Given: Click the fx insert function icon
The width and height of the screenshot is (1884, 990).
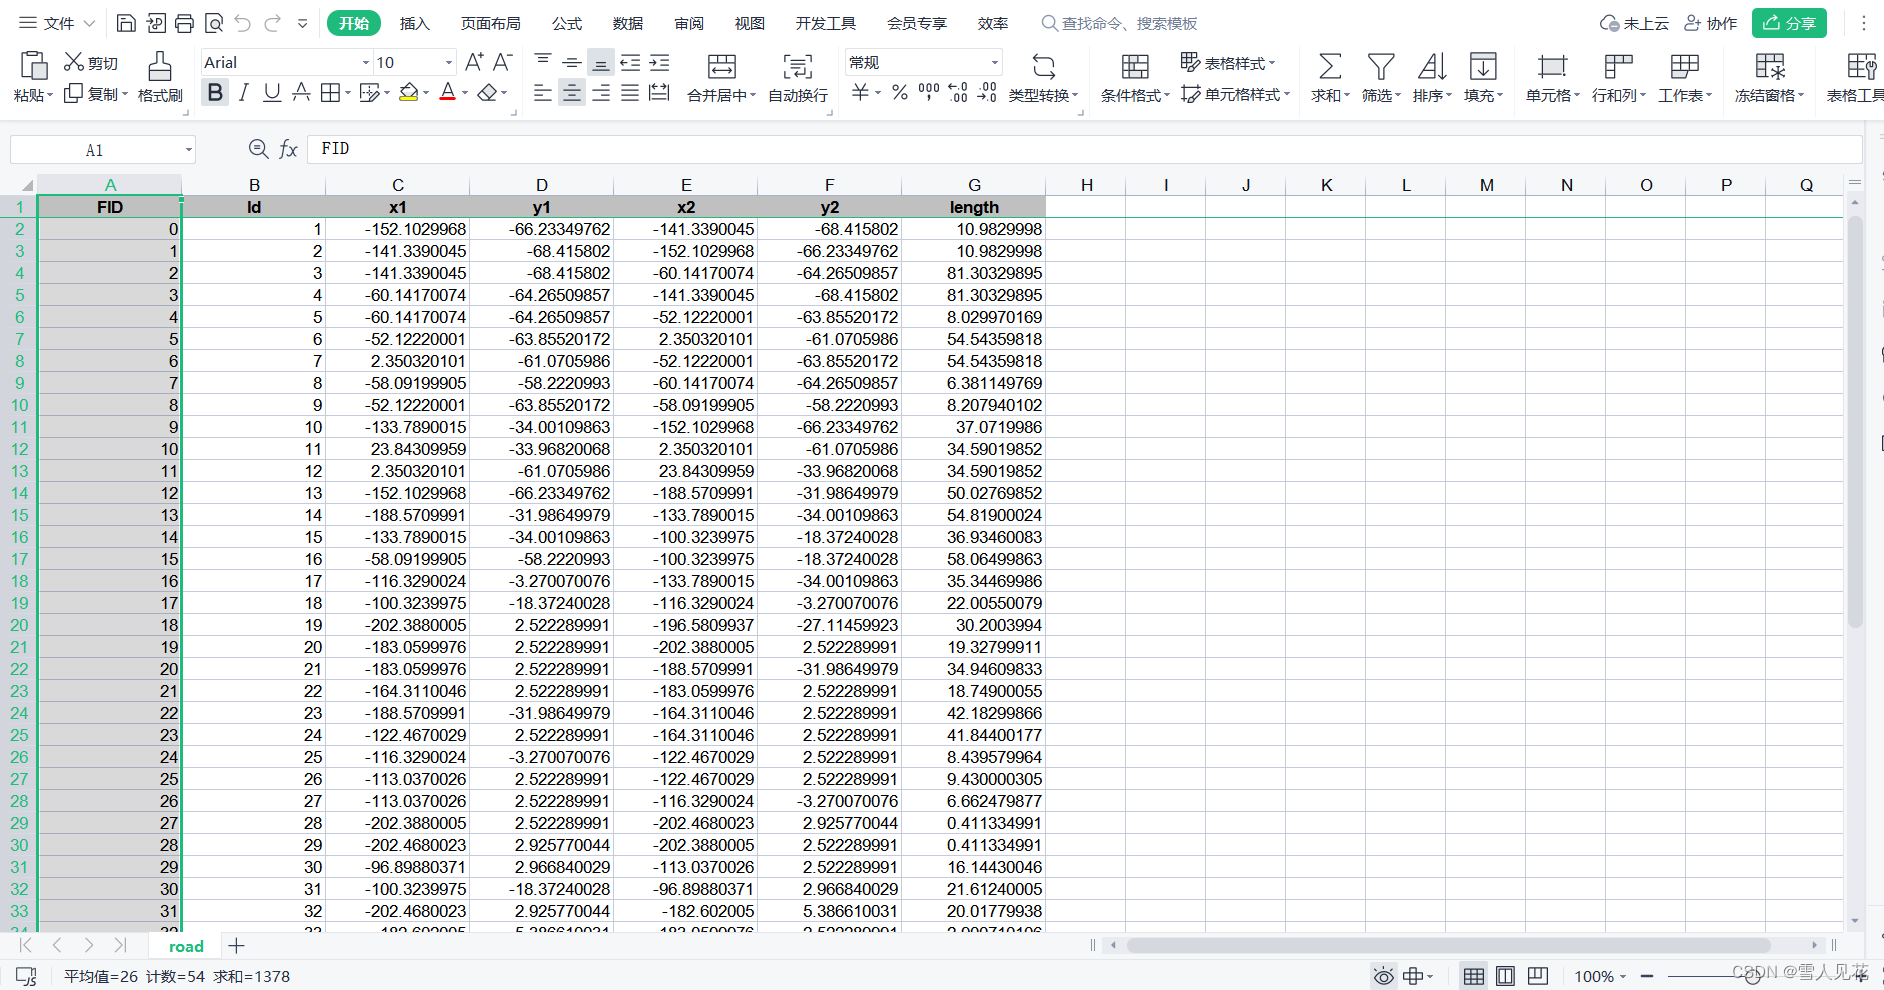Looking at the screenshot, I should (x=288, y=149).
